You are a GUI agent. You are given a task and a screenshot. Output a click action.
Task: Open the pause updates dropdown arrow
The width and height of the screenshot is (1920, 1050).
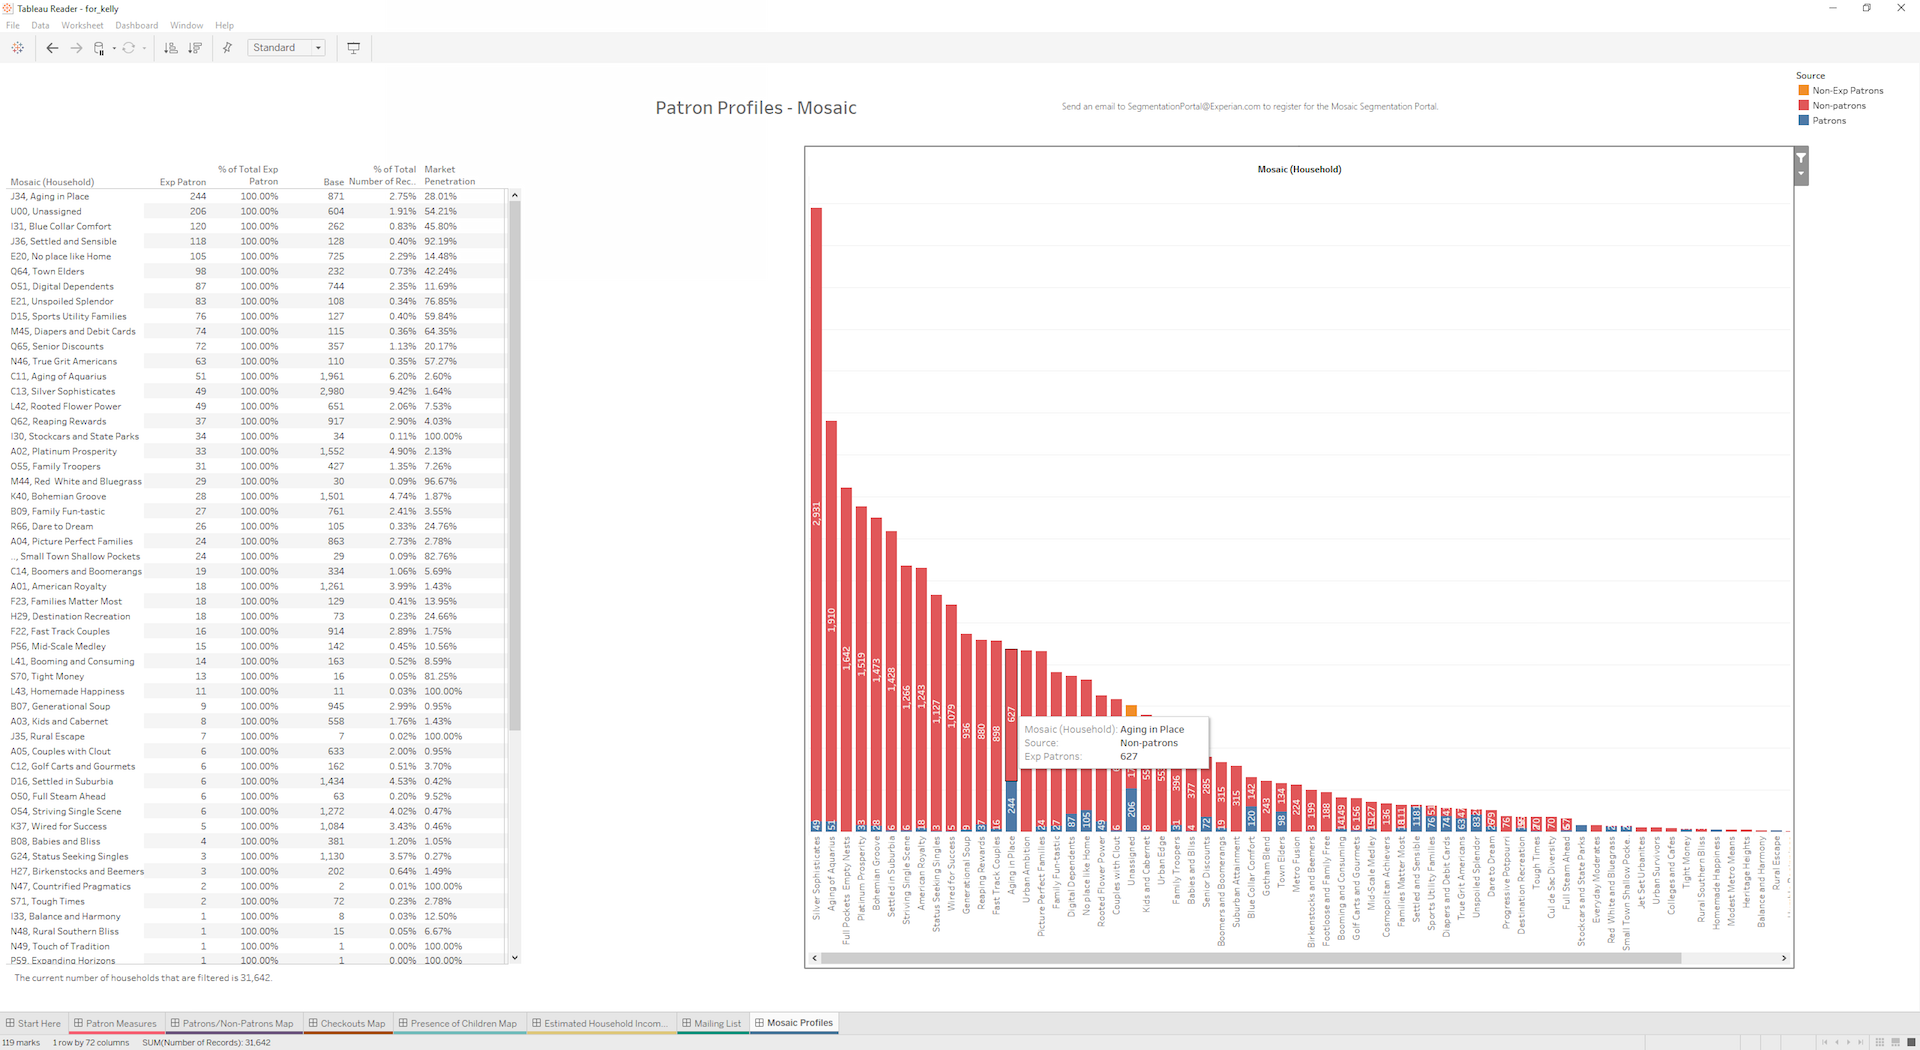pos(113,48)
